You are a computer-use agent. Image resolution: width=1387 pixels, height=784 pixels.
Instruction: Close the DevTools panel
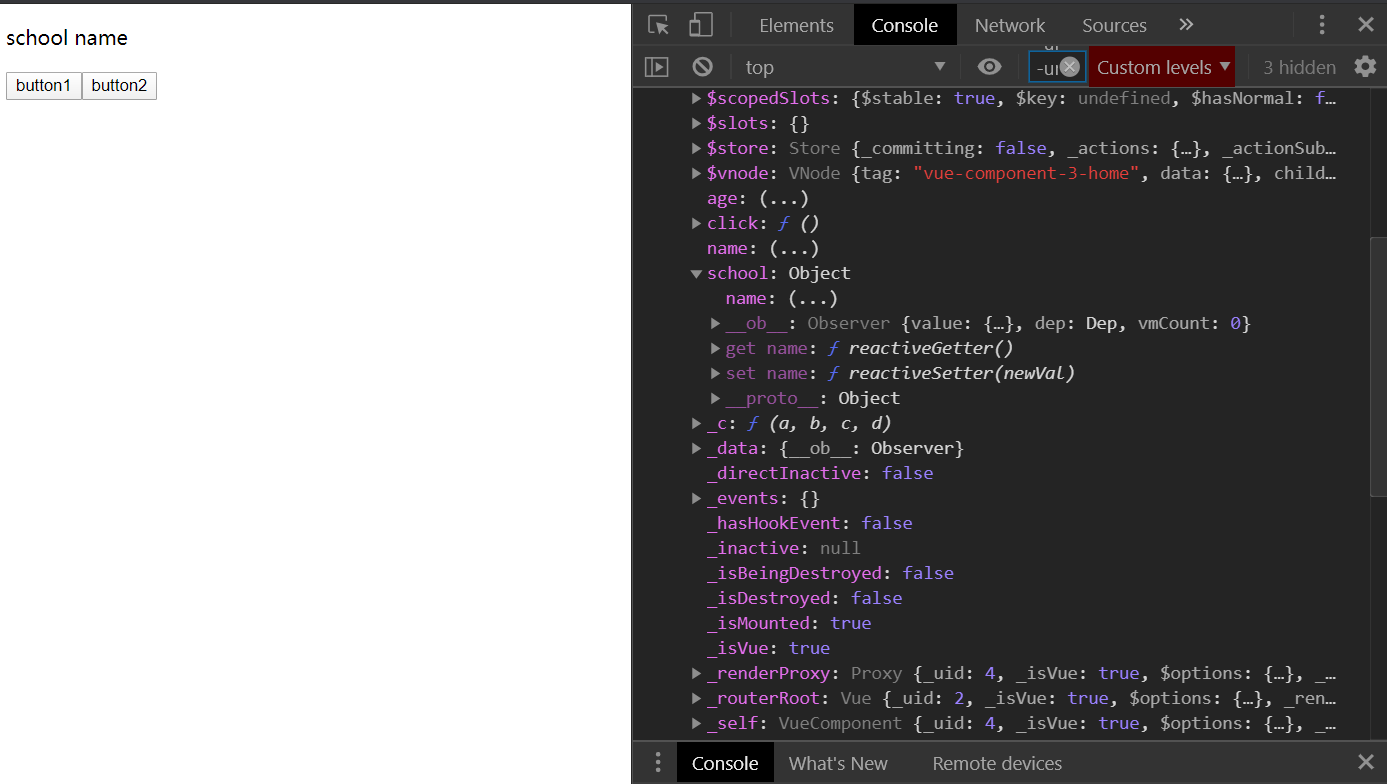tap(1366, 25)
